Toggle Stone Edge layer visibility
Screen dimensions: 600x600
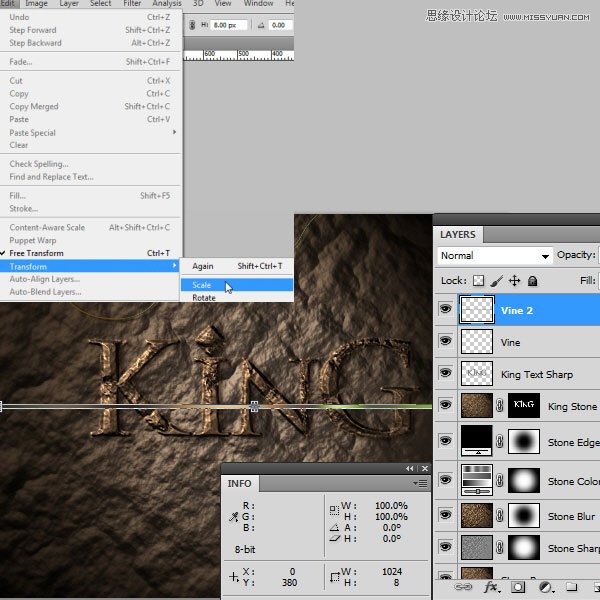pos(445,440)
